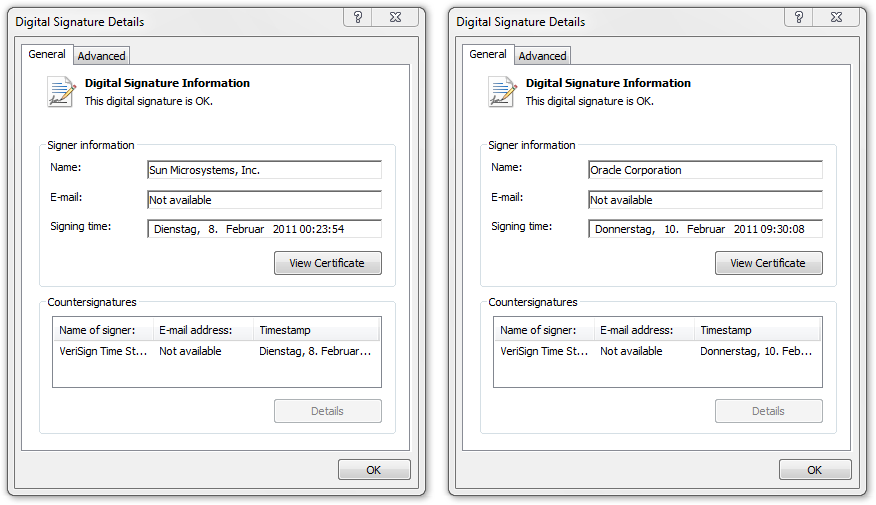Click the help question mark in the Oracle Corporation dialog

point(799,17)
